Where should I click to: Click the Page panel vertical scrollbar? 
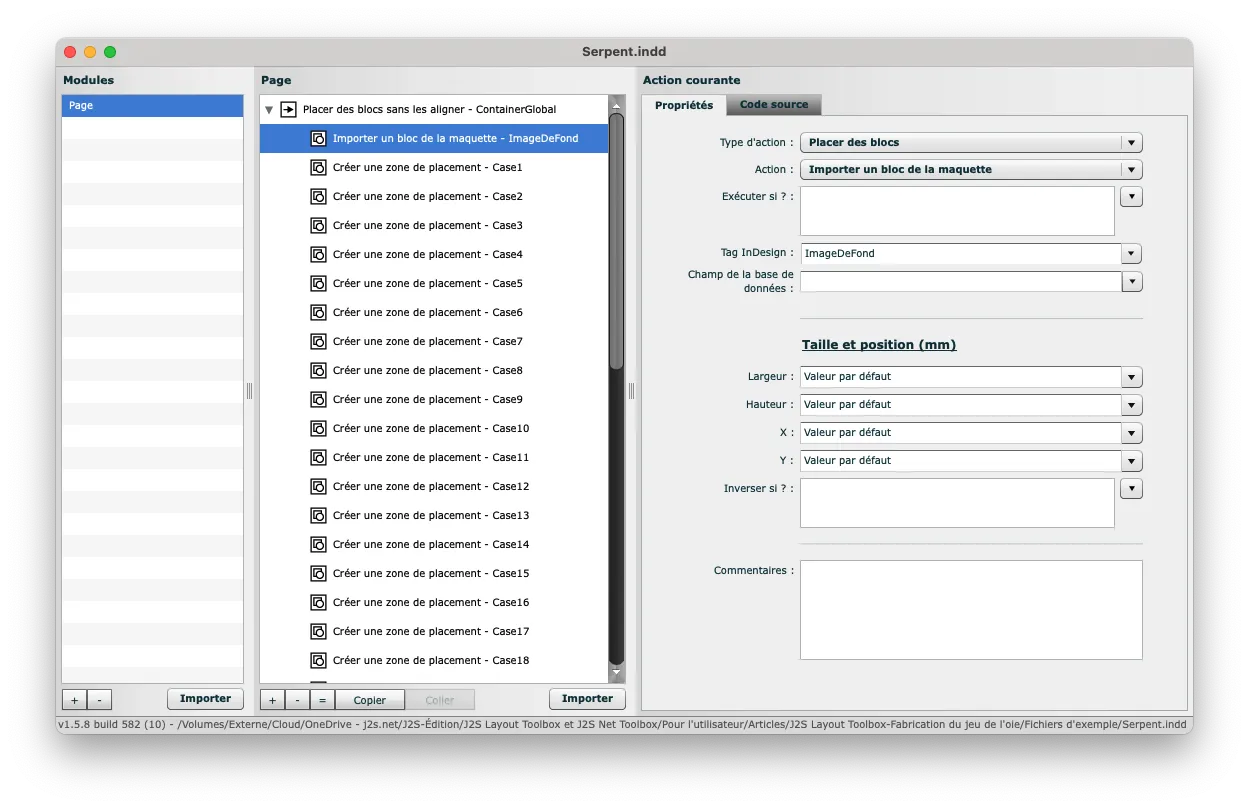click(x=616, y=240)
